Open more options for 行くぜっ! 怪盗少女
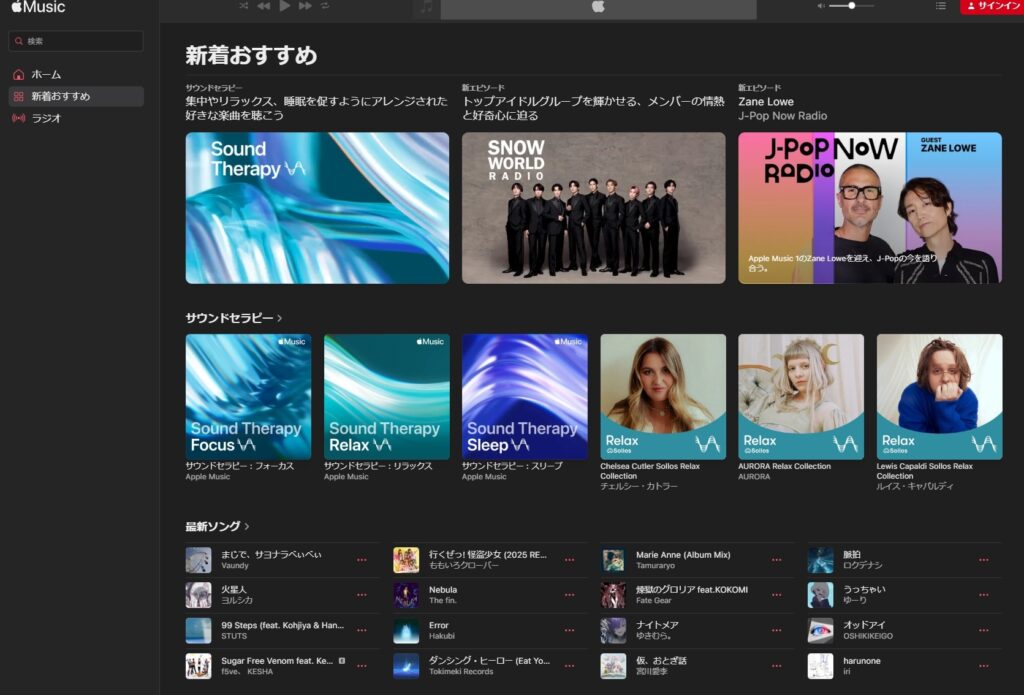The height and width of the screenshot is (695, 1024). (x=569, y=560)
